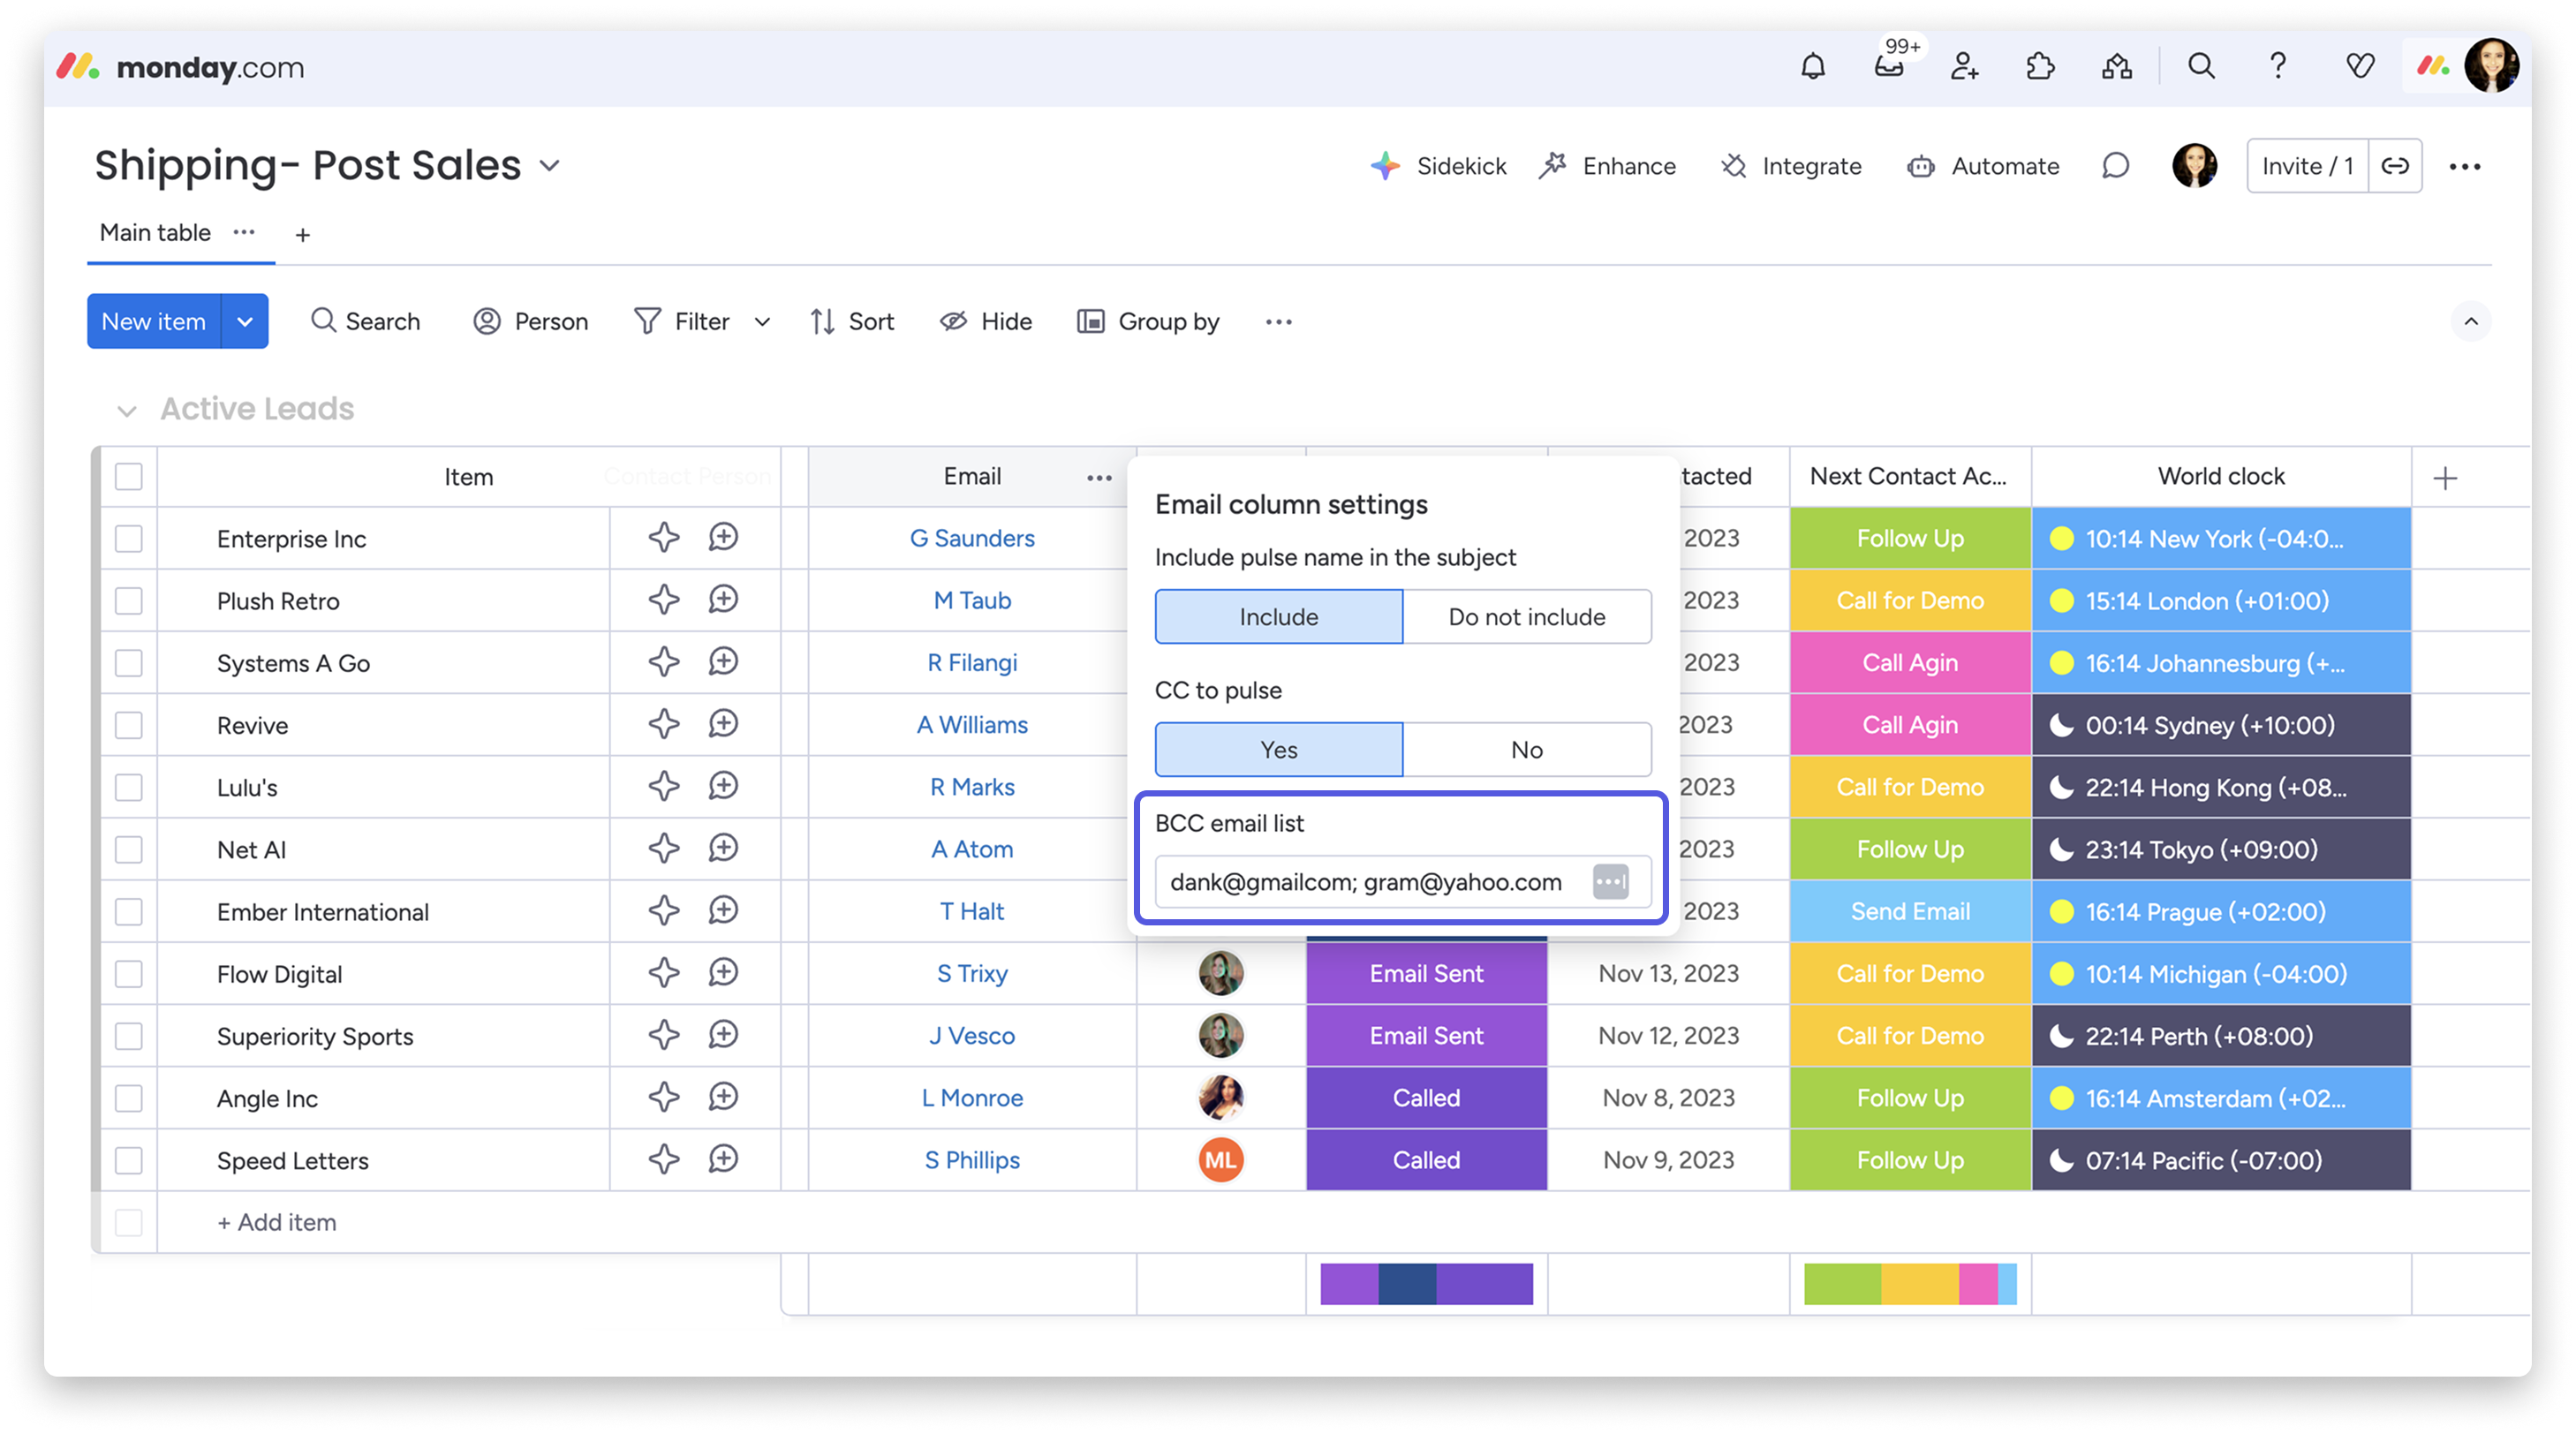2576x1434 pixels.
Task: Click the search magnifier in top bar
Action: coord(2201,67)
